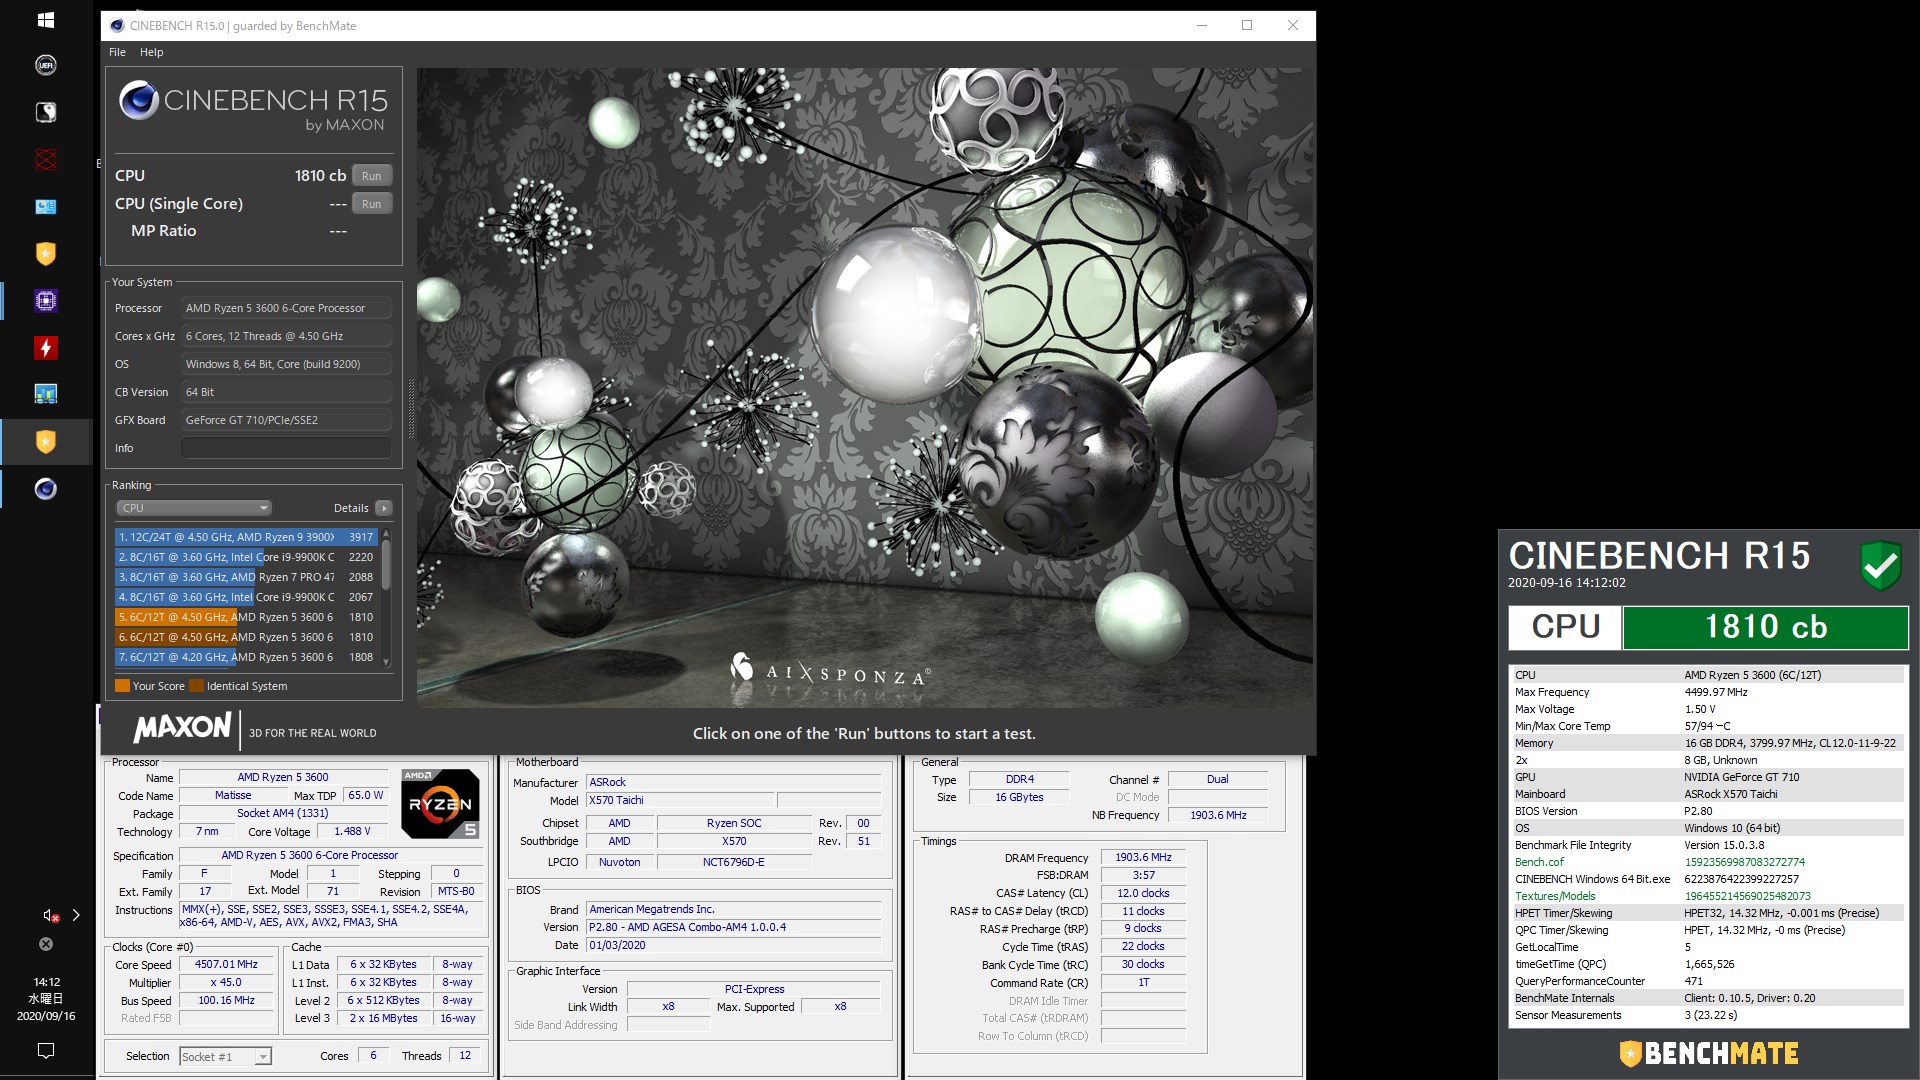The height and width of the screenshot is (1080, 1920).
Task: Select ranking entry 2 i9-9900K 2220
Action: (x=246, y=557)
